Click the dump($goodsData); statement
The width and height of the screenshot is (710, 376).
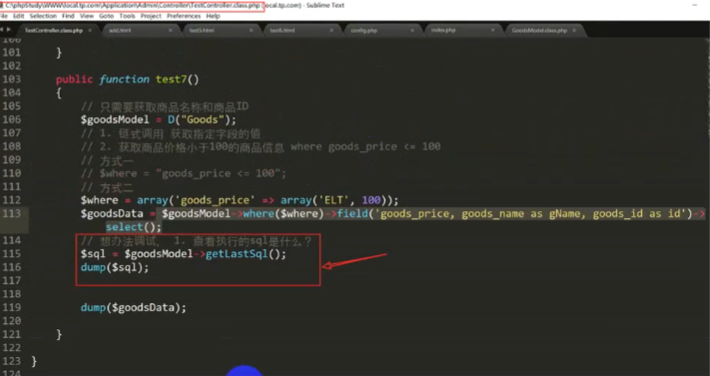point(134,308)
